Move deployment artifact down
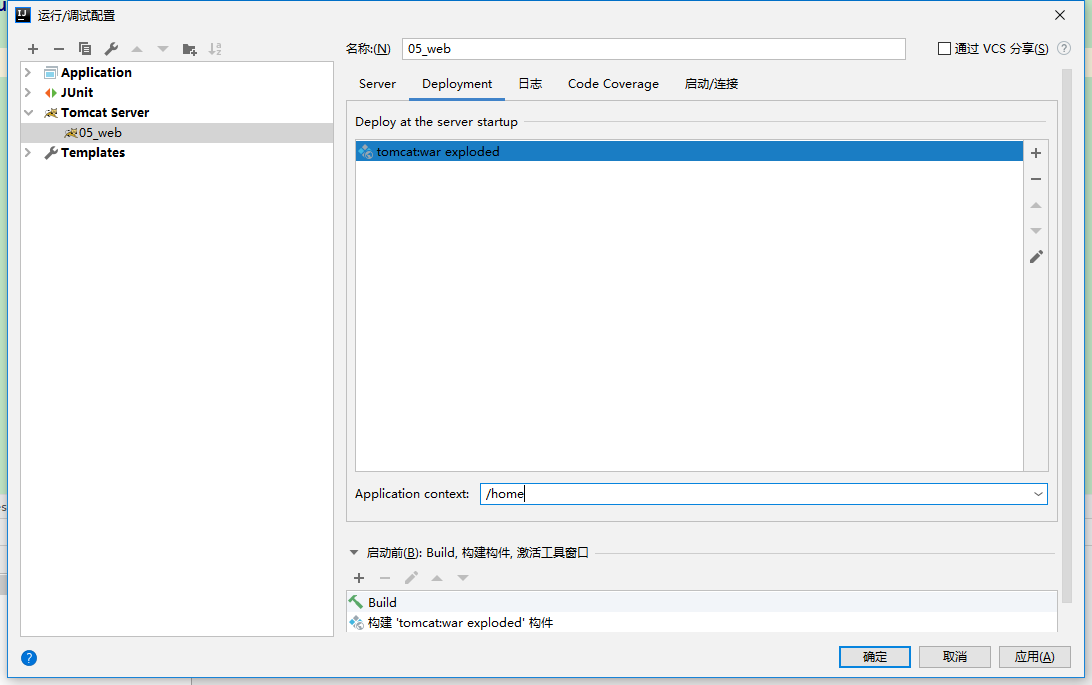Image resolution: width=1092 pixels, height=685 pixels. tap(1036, 230)
